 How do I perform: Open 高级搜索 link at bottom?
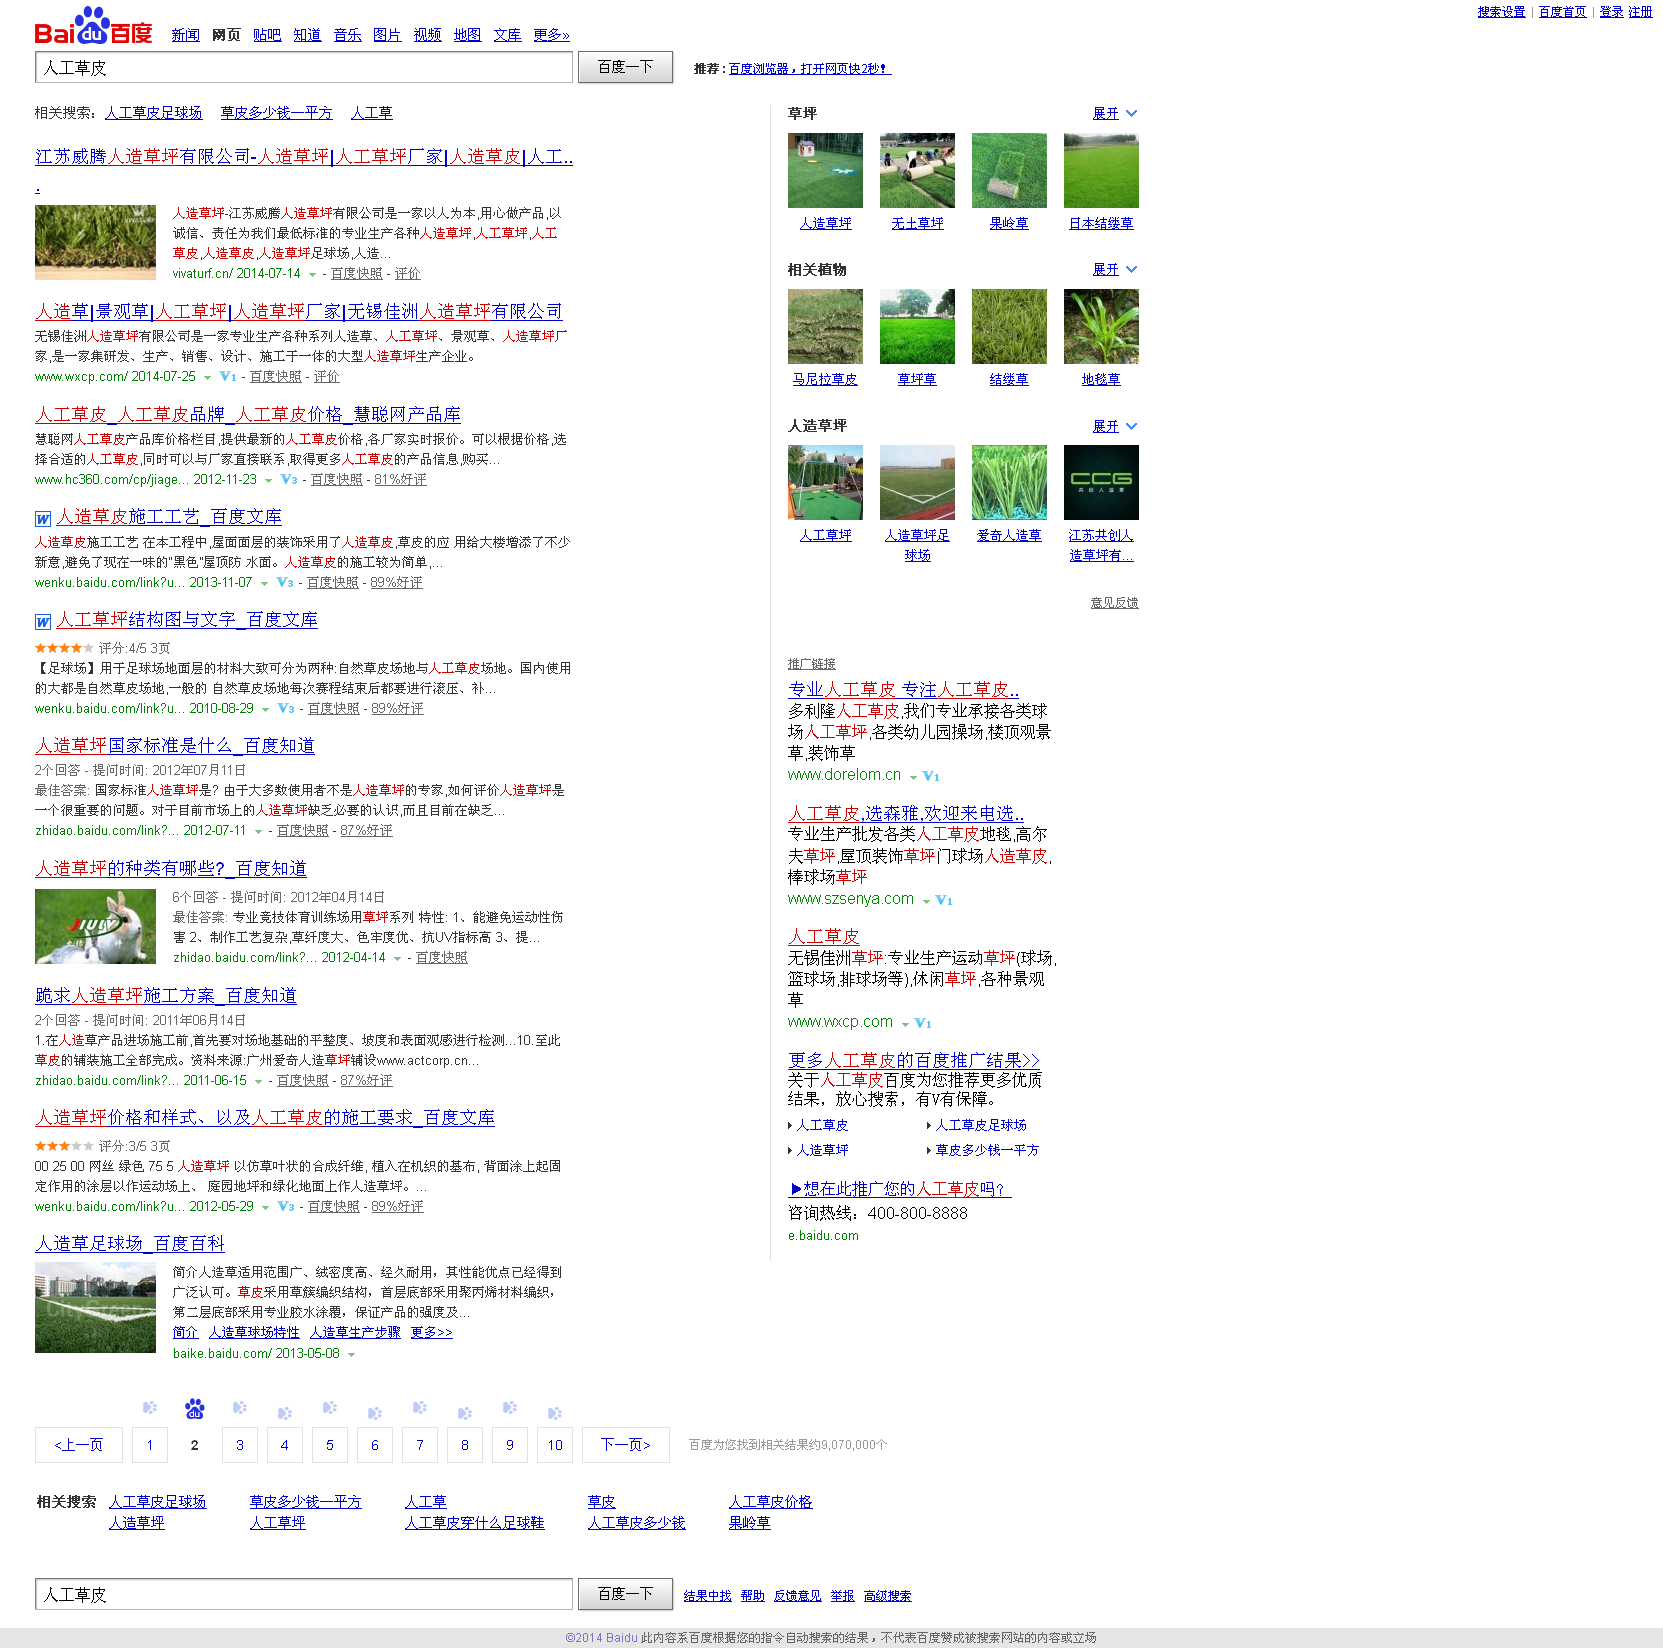(887, 1596)
